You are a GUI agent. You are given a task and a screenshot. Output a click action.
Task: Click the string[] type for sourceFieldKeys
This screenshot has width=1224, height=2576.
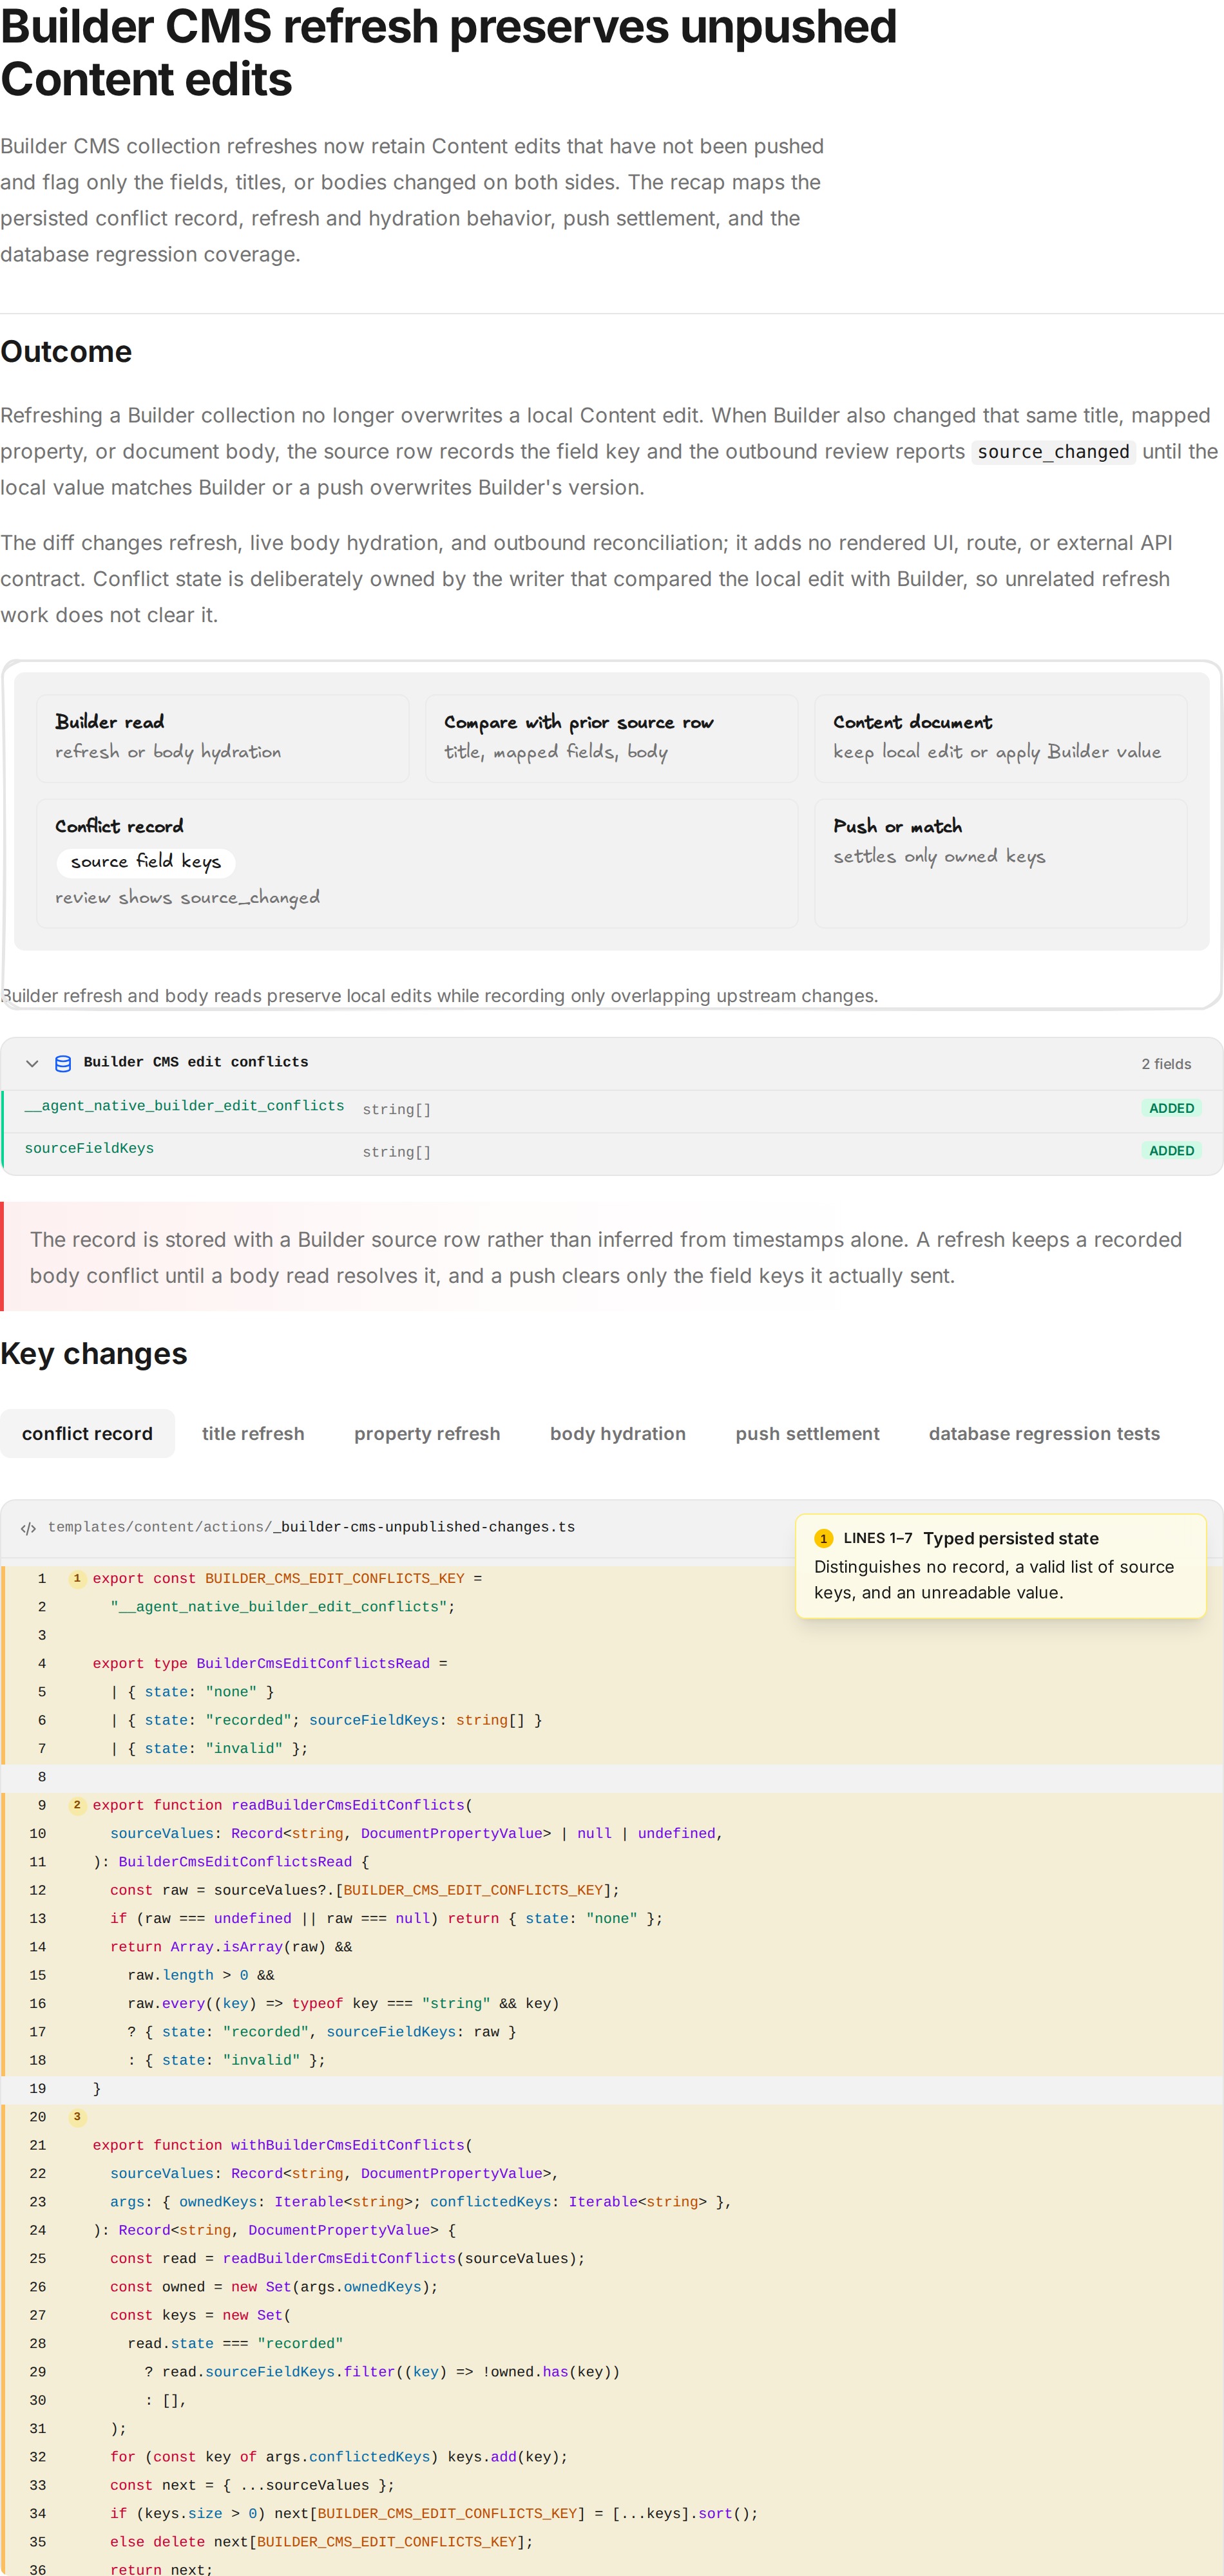(396, 1153)
